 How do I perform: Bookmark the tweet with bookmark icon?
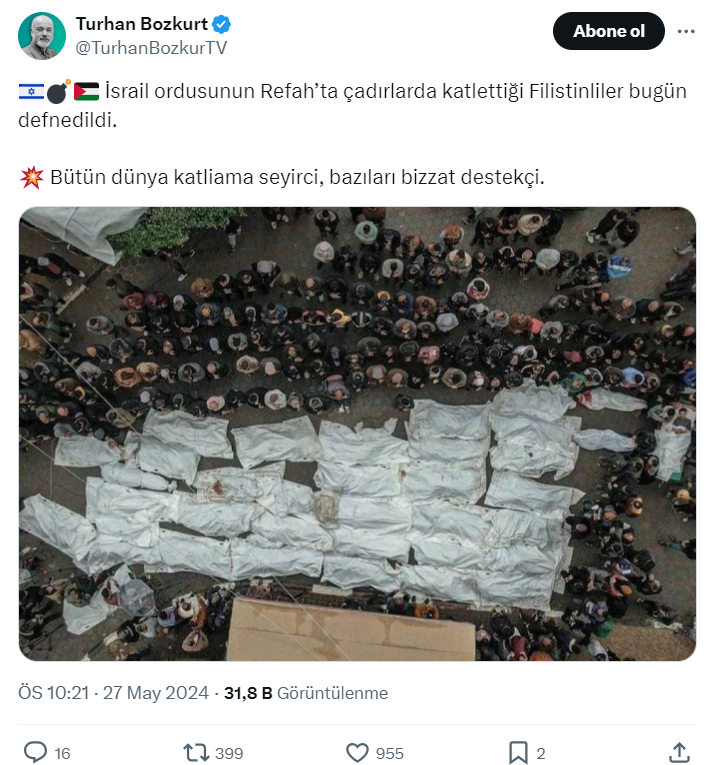[518, 752]
